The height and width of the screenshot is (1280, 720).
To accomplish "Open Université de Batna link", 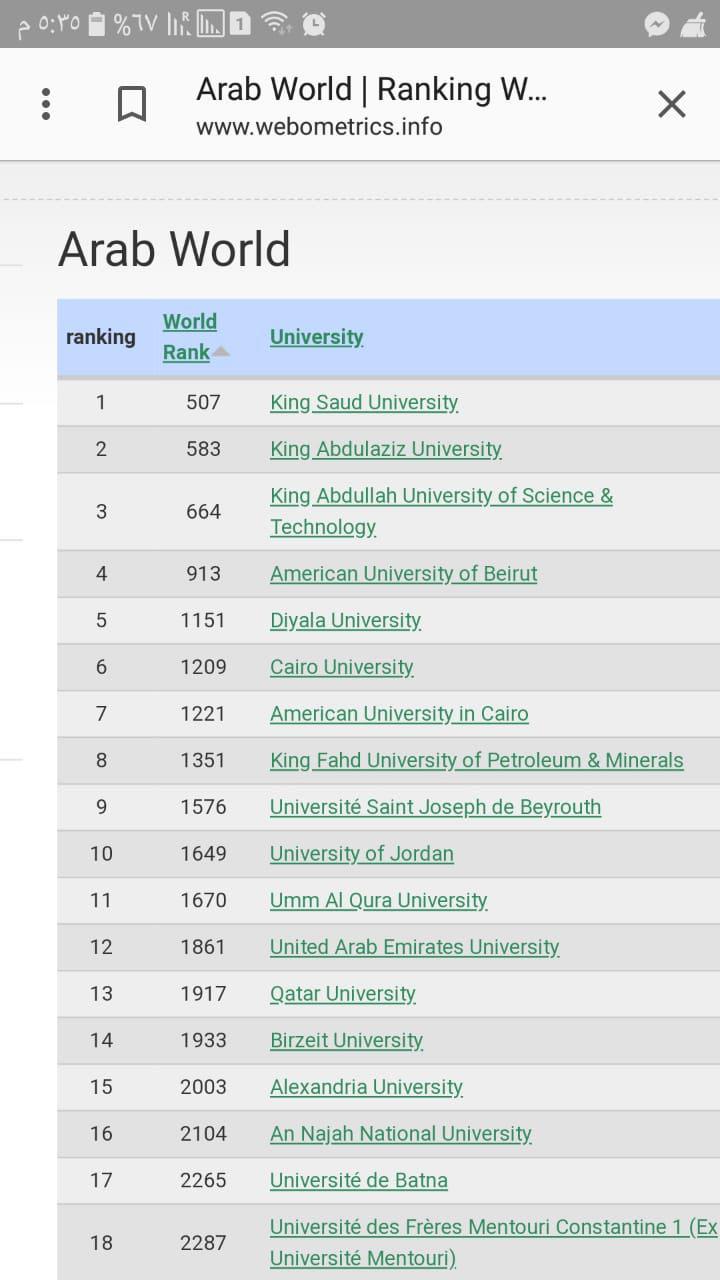I will point(359,1180).
